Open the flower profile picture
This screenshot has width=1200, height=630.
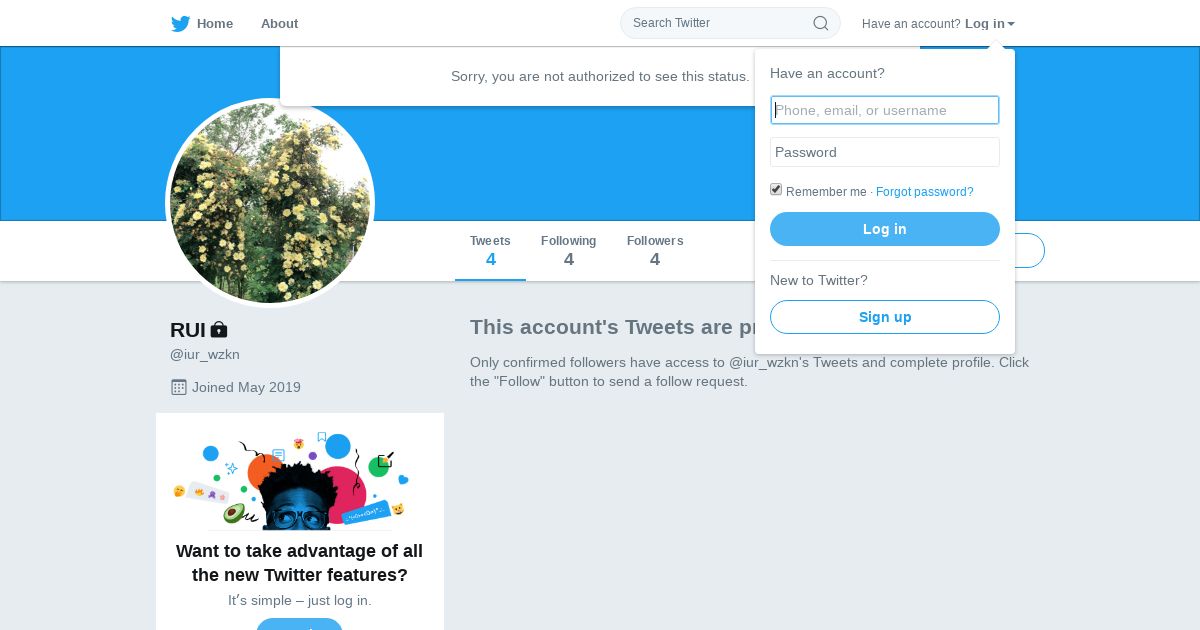[x=270, y=203]
